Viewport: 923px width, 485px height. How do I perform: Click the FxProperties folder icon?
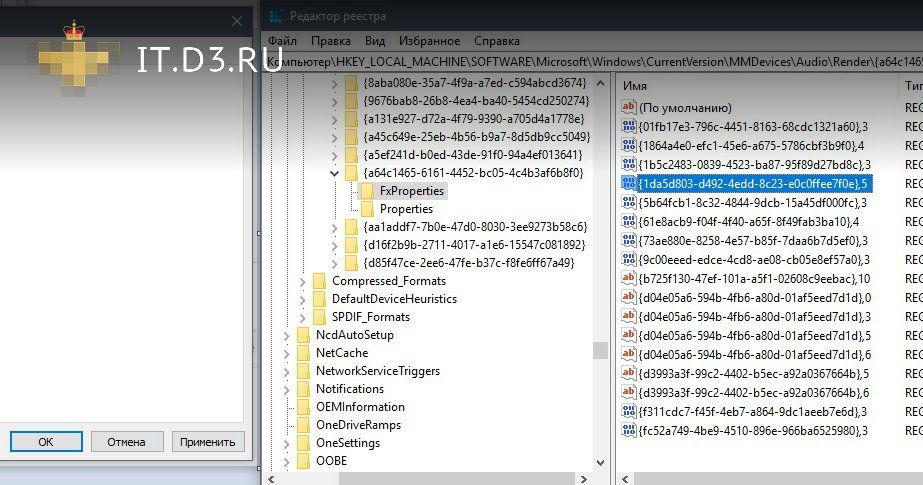click(x=367, y=190)
